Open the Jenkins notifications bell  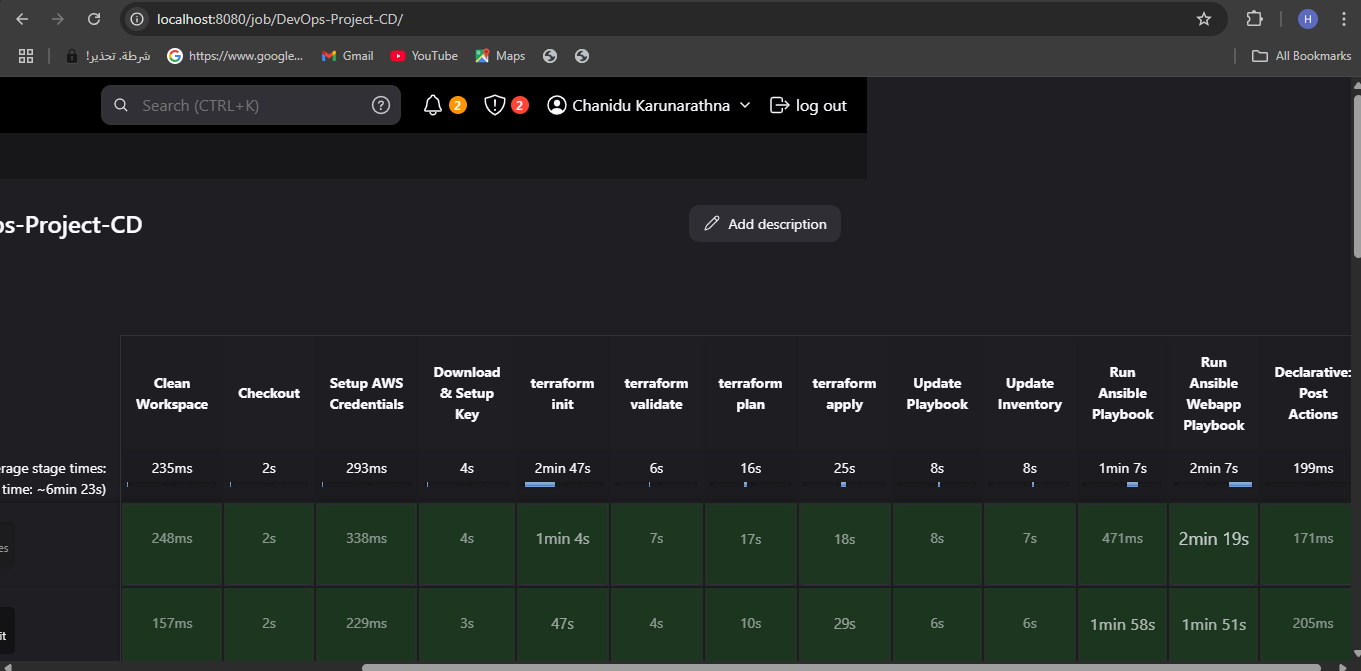(x=433, y=105)
